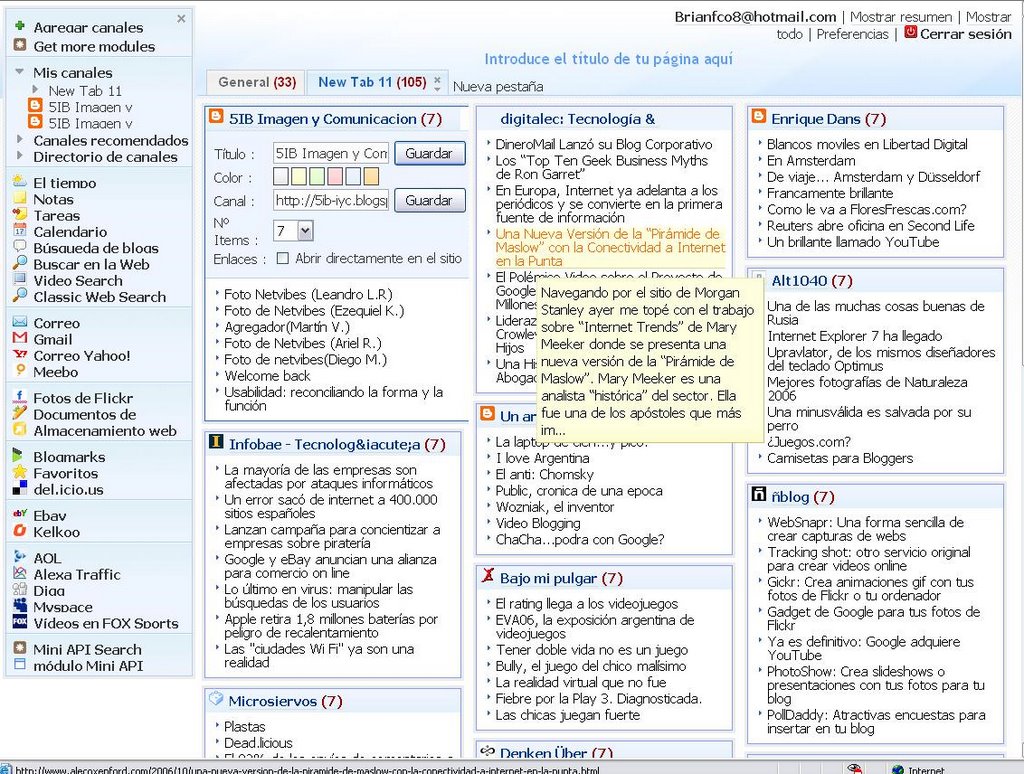The image size is (1024, 774).
Task: Select the New Tab 11 tab
Action: click(372, 82)
